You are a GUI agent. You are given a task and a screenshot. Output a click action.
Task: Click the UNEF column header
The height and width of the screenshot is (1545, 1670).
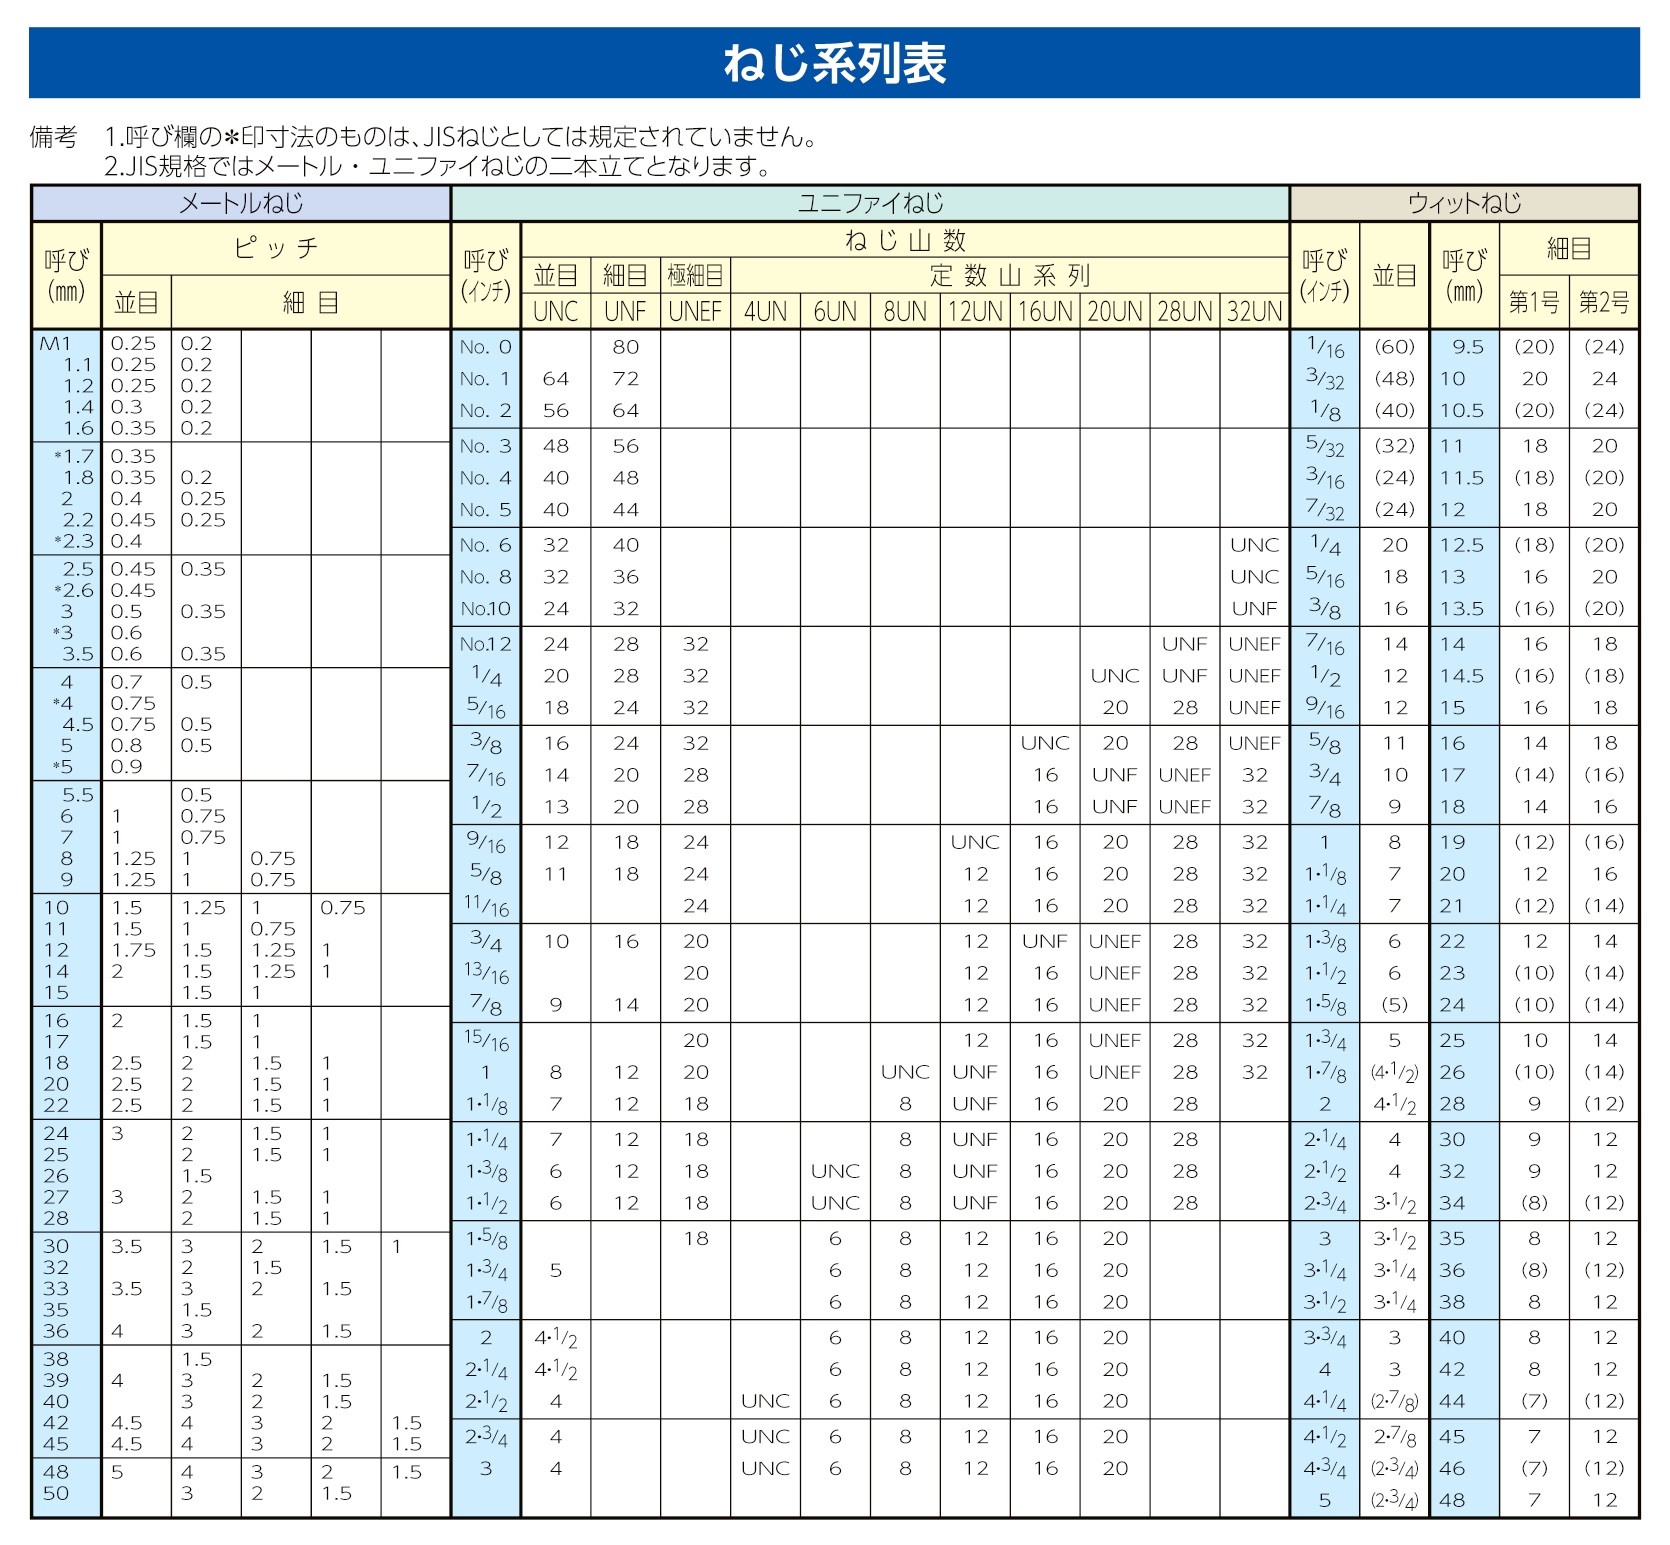695,311
